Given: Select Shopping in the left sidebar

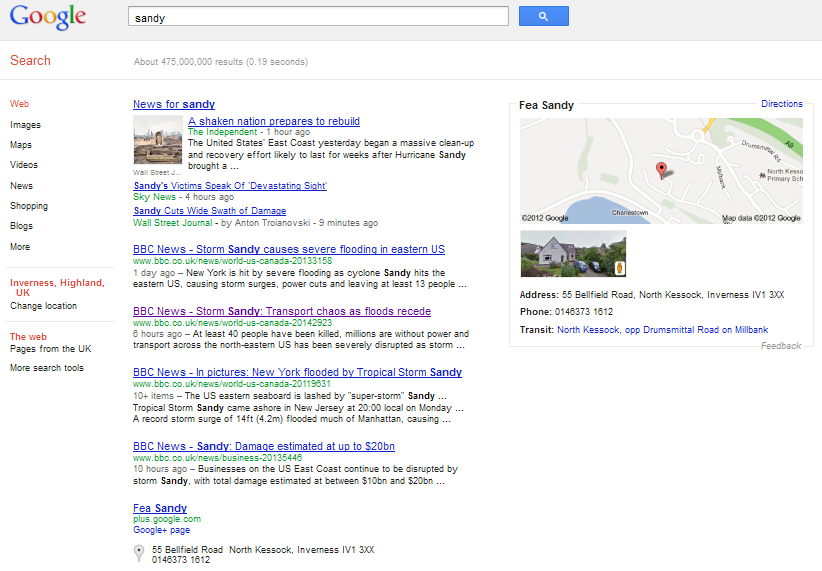Looking at the screenshot, I should coord(29,206).
